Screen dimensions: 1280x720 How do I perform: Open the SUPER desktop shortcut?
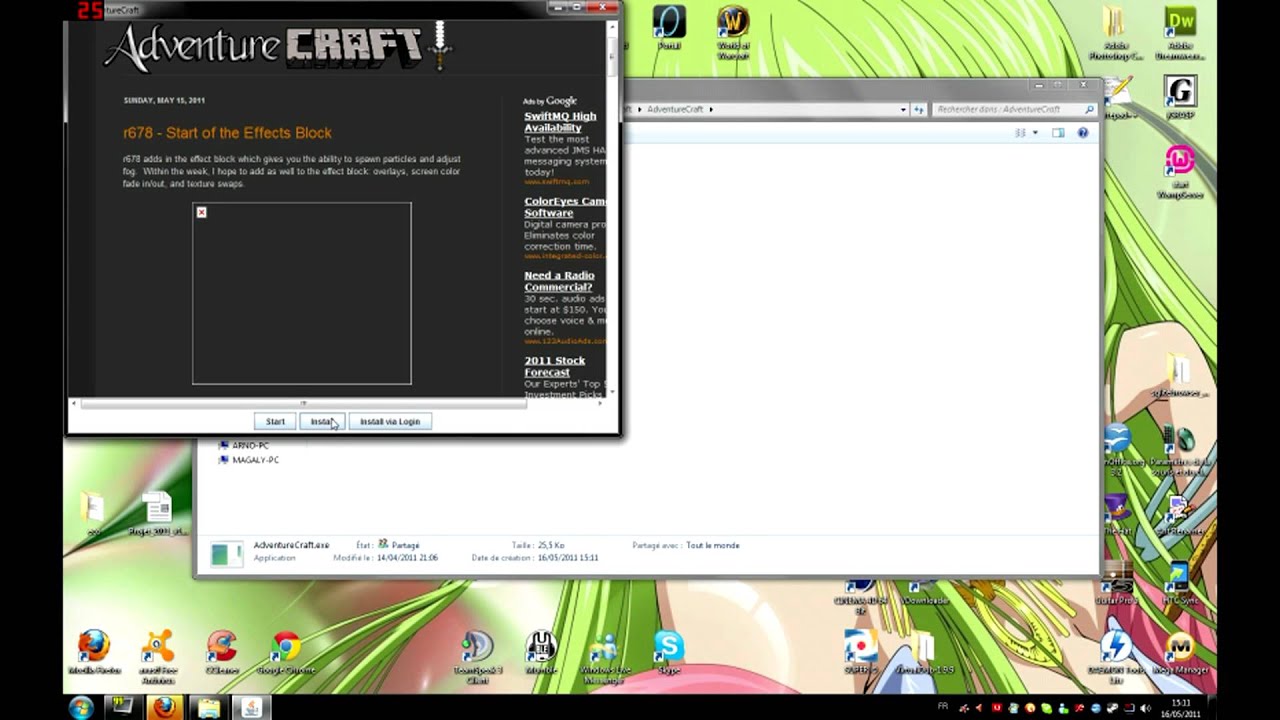(860, 652)
